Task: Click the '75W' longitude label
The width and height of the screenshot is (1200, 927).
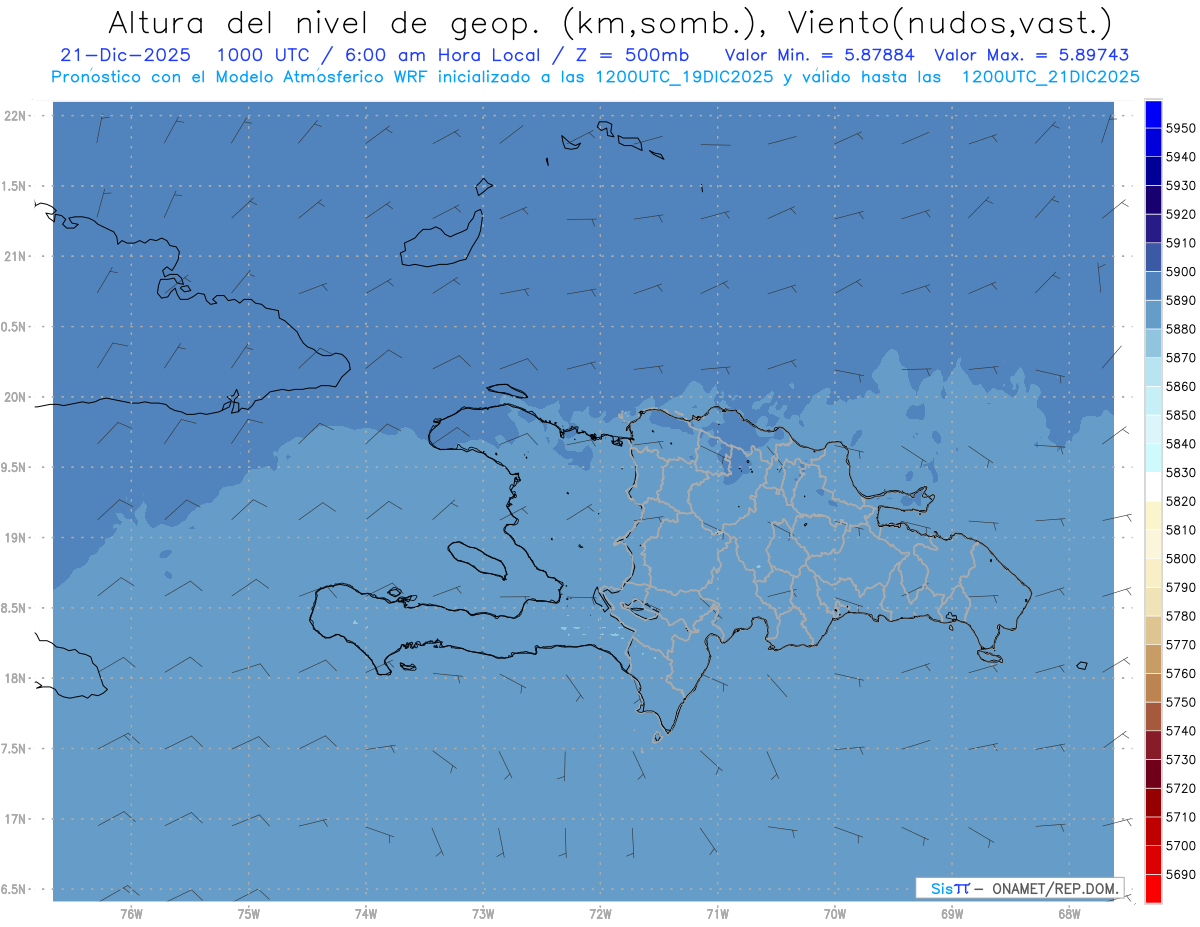Action: 248,912
